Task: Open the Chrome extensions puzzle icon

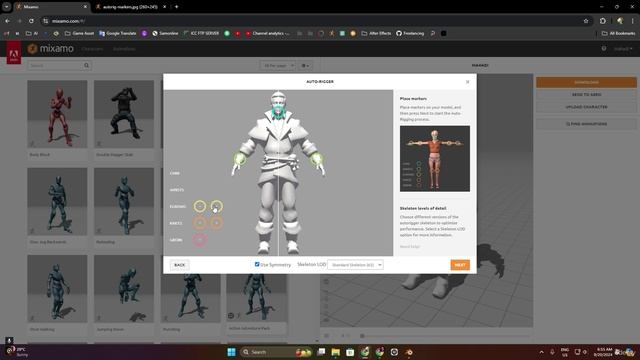Action: point(603,21)
